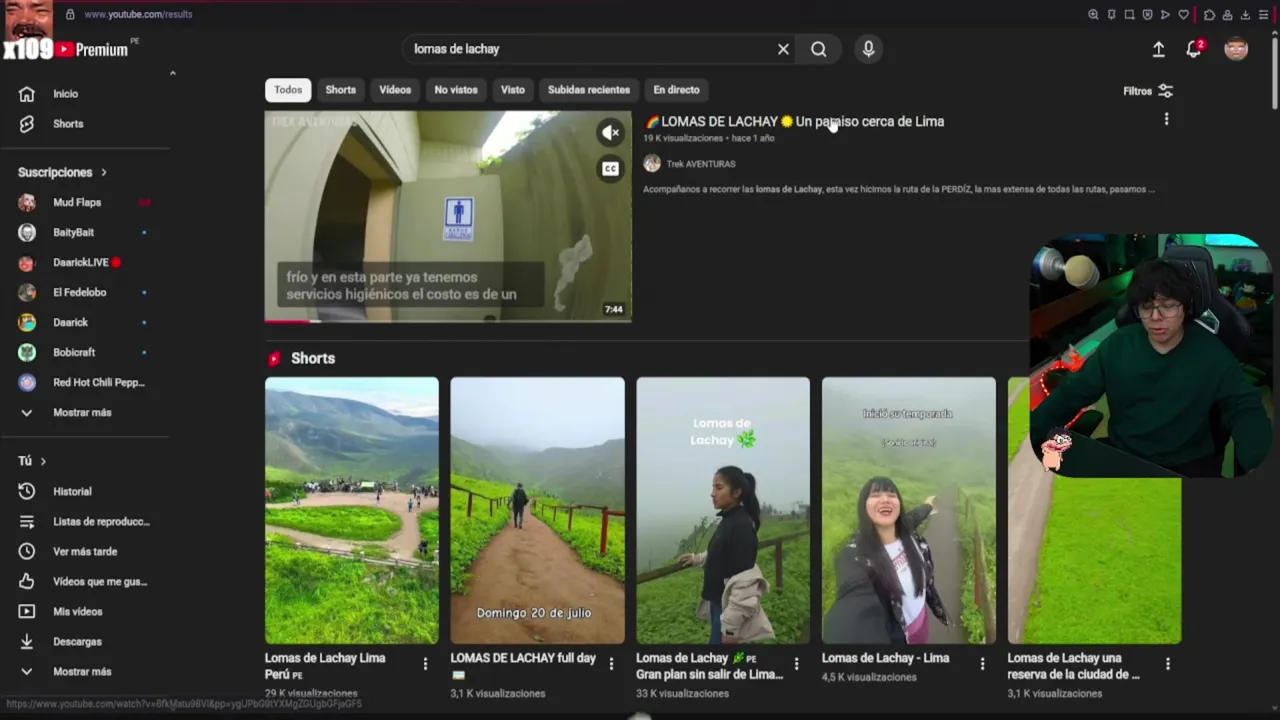Click the search magnifier button
This screenshot has height=720, width=1280.
point(819,49)
